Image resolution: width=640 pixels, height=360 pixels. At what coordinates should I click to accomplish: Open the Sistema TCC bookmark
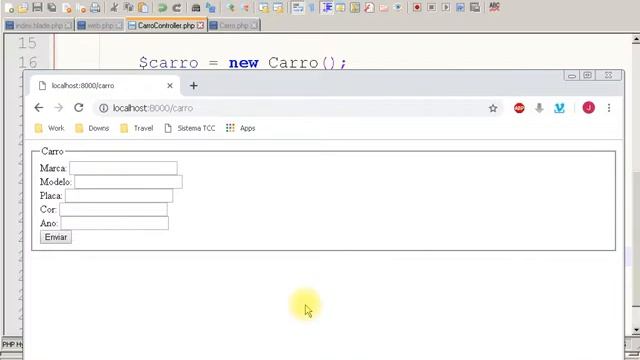tap(190, 128)
